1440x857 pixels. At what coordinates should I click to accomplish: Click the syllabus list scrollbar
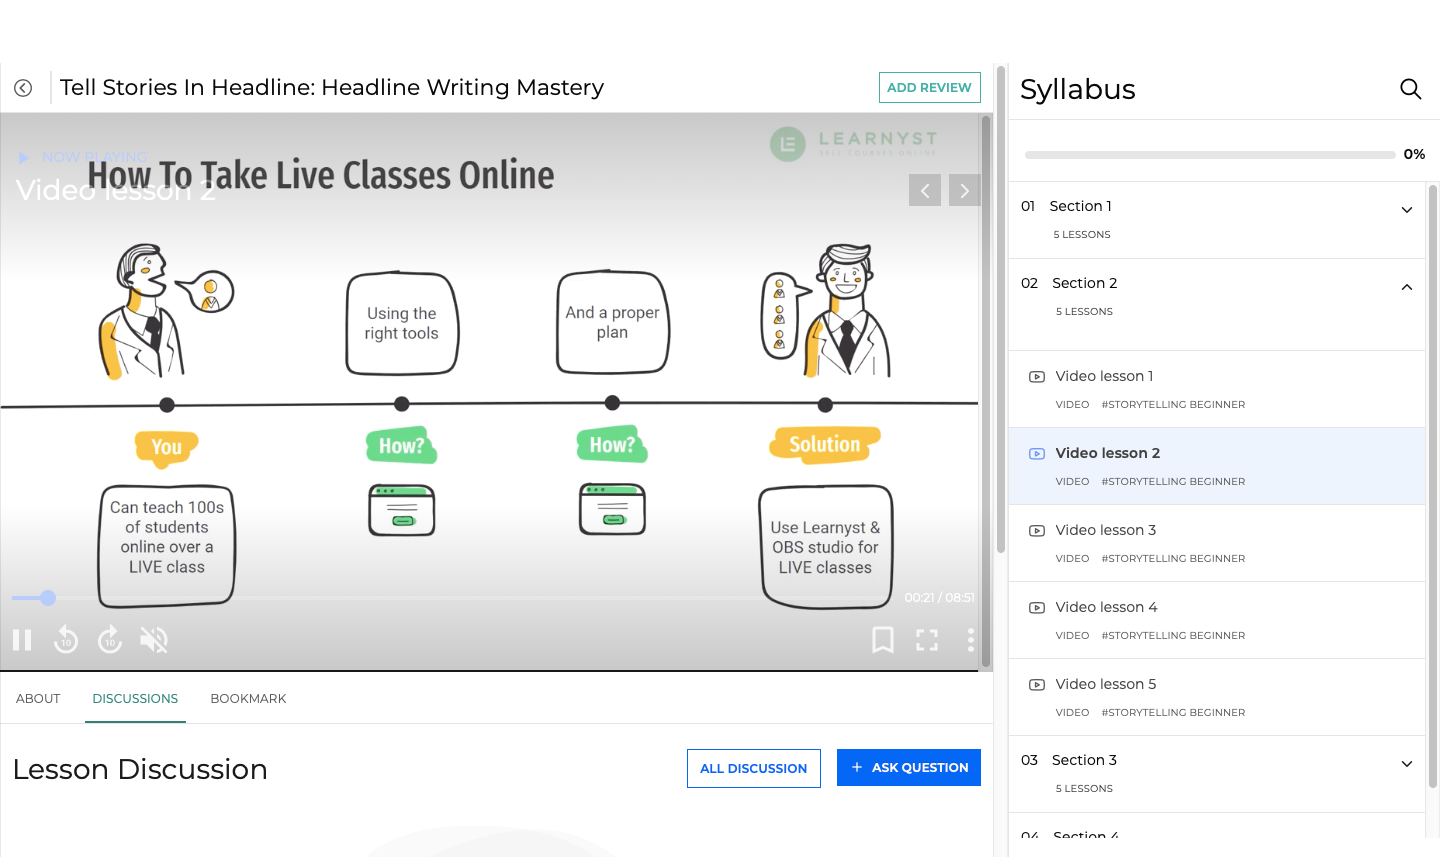pos(1433,487)
